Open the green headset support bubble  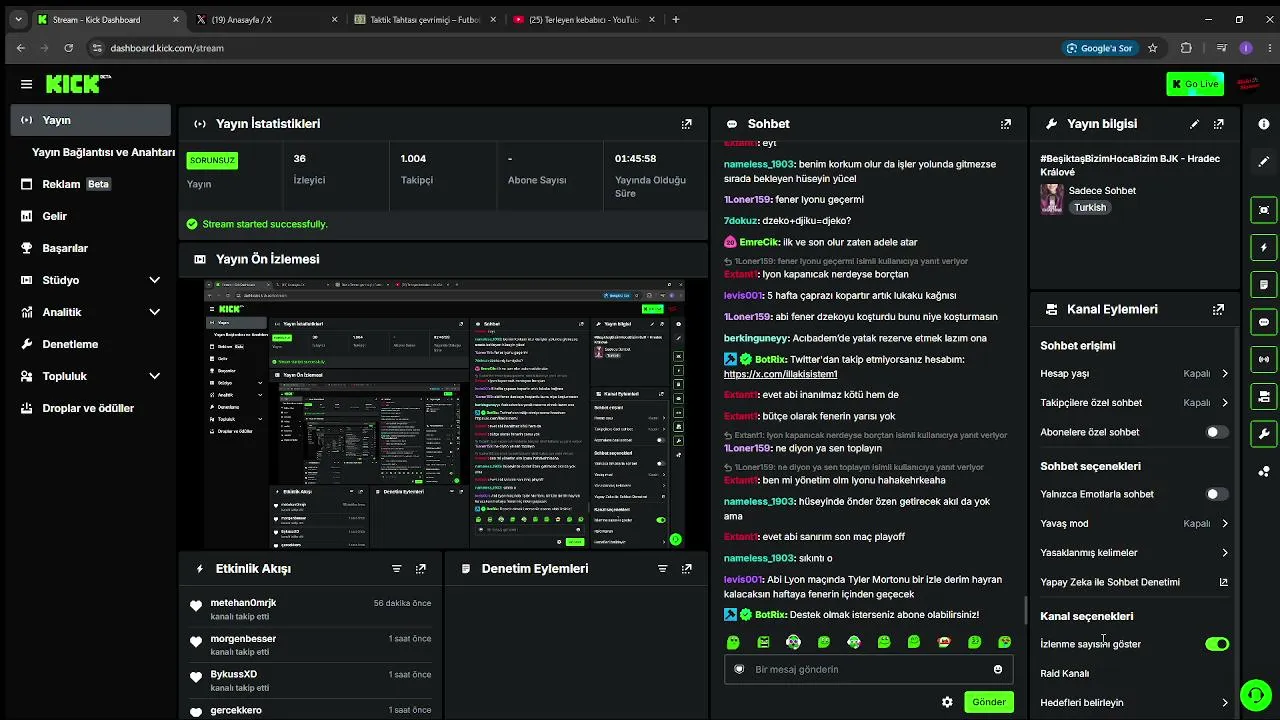point(1254,694)
